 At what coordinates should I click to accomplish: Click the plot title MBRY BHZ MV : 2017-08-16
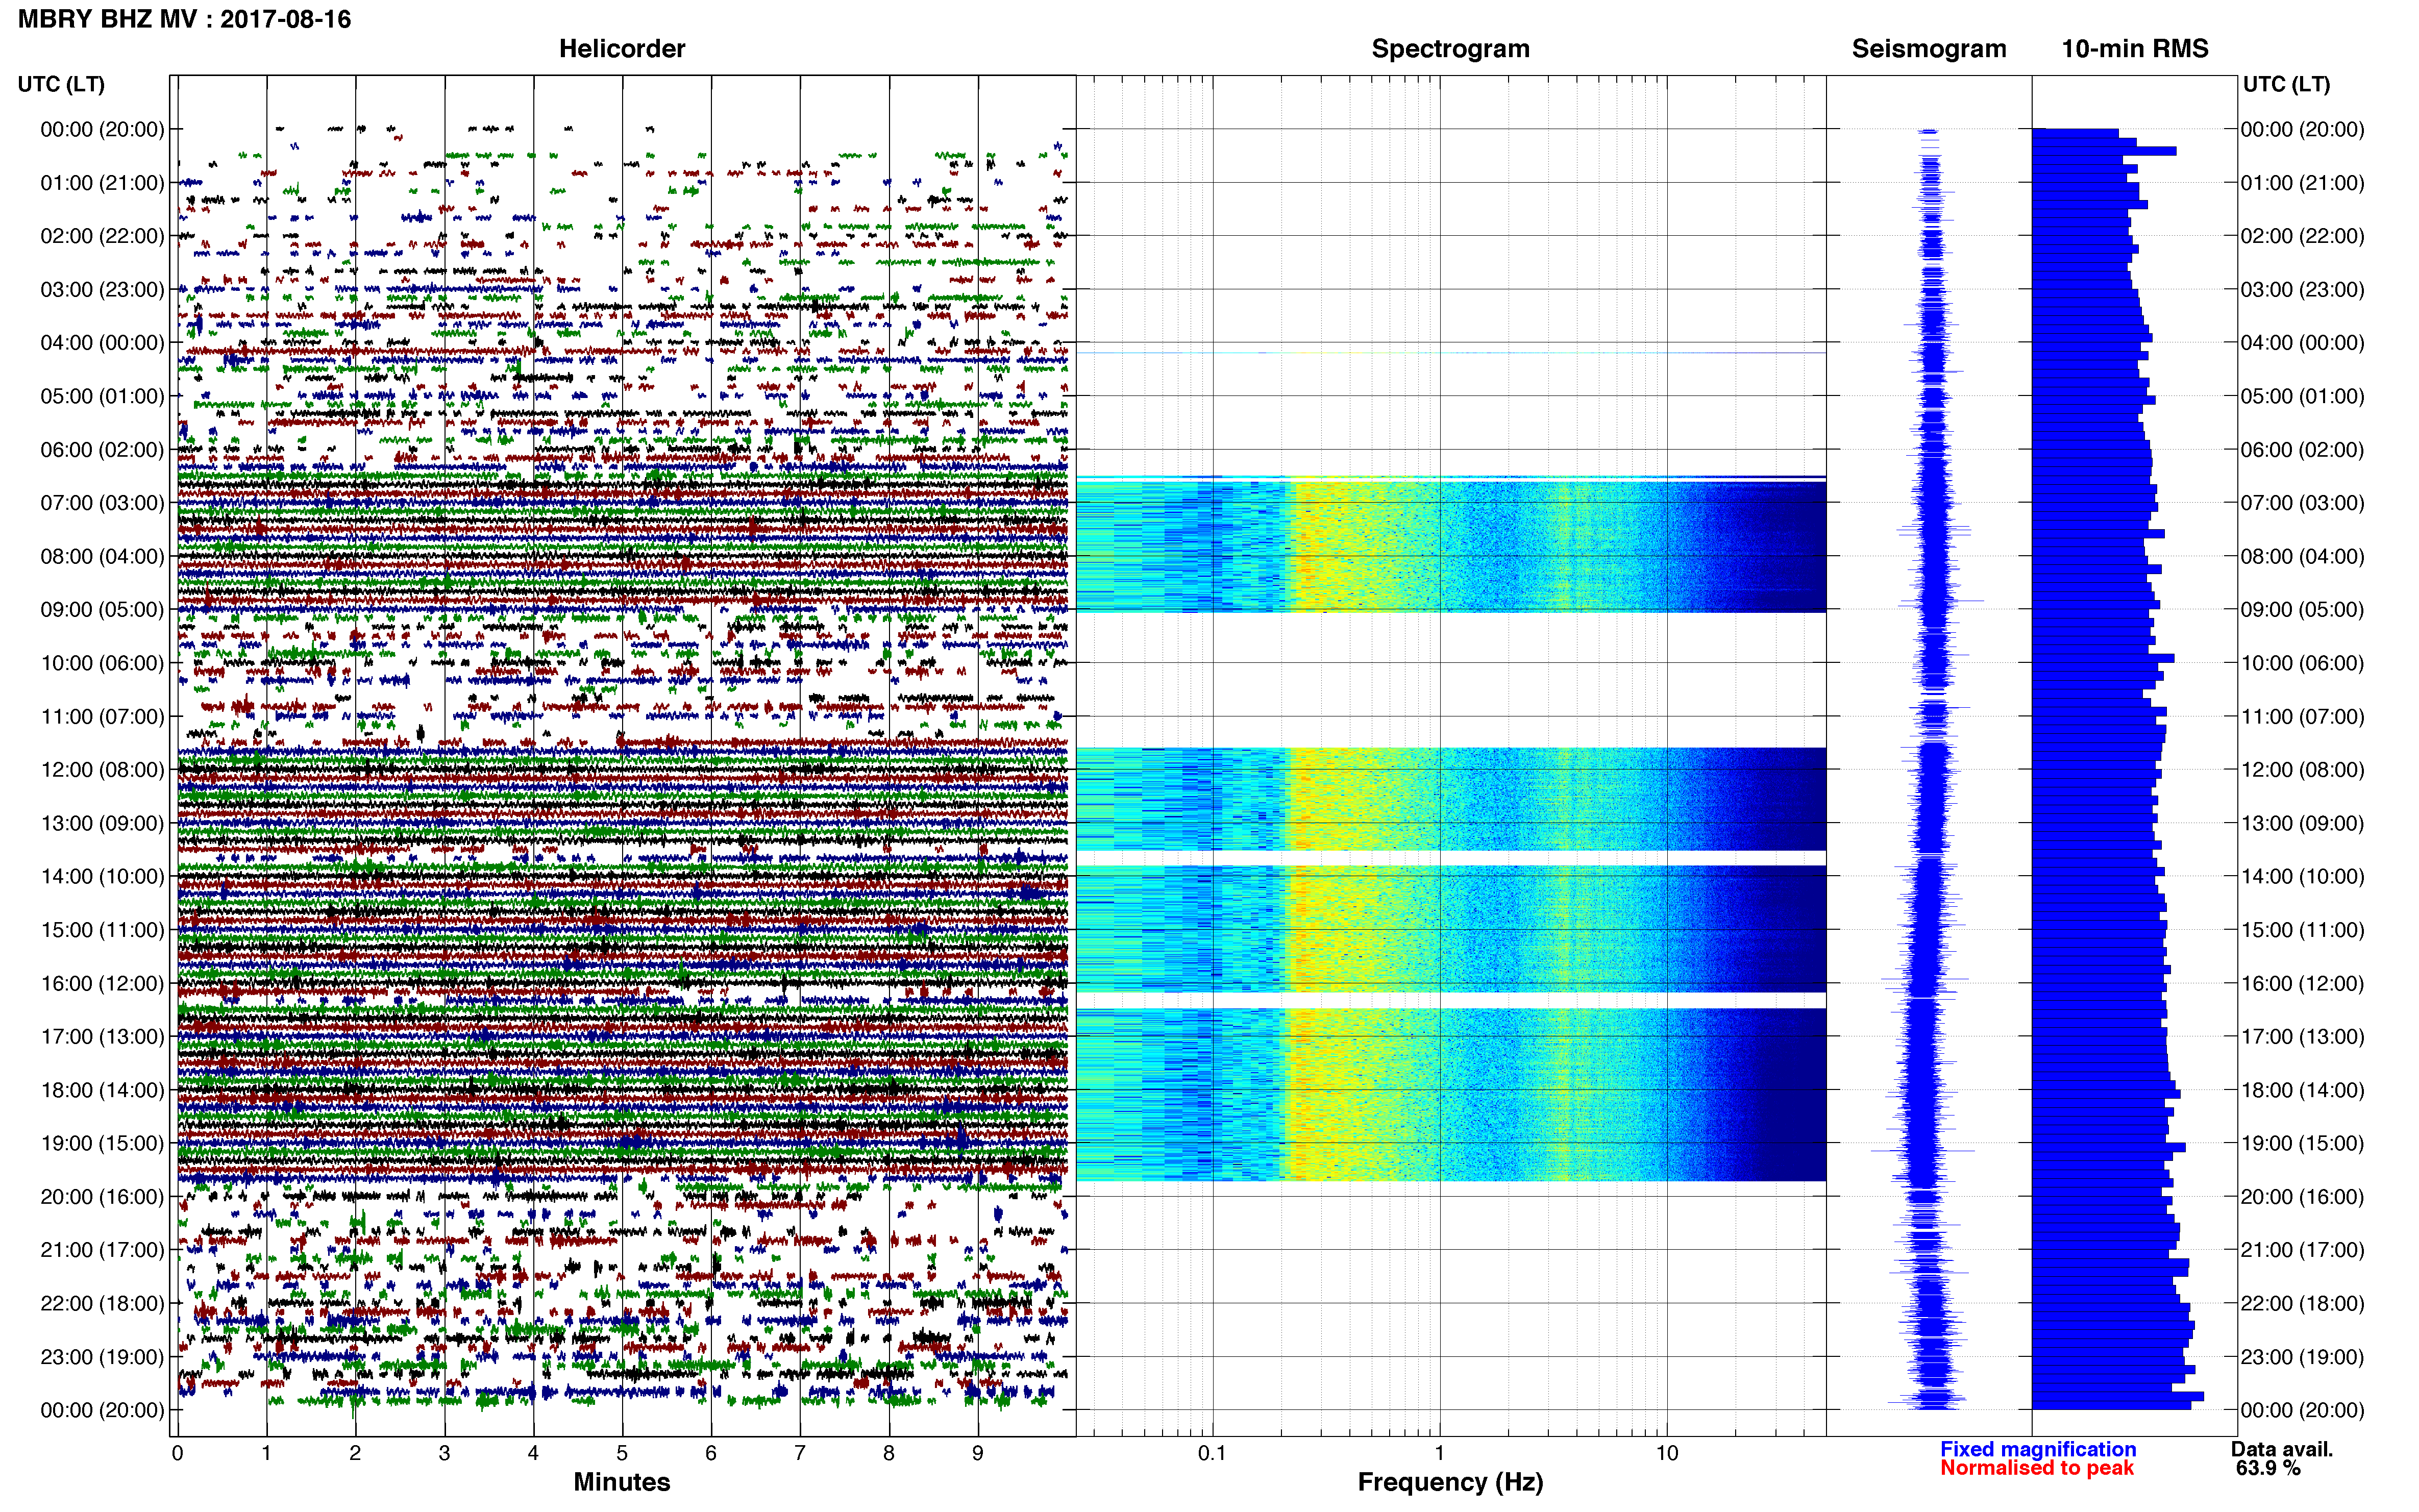[184, 19]
